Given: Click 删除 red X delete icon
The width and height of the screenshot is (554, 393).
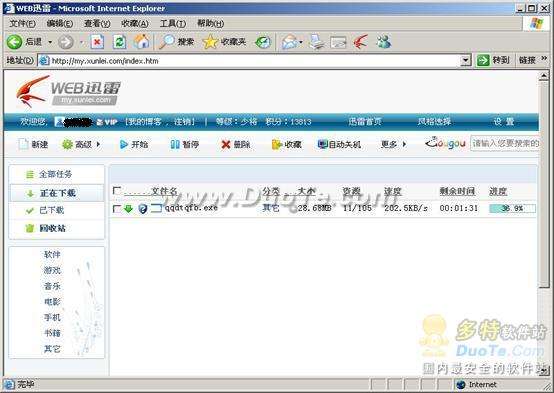Looking at the screenshot, I should 226,144.
